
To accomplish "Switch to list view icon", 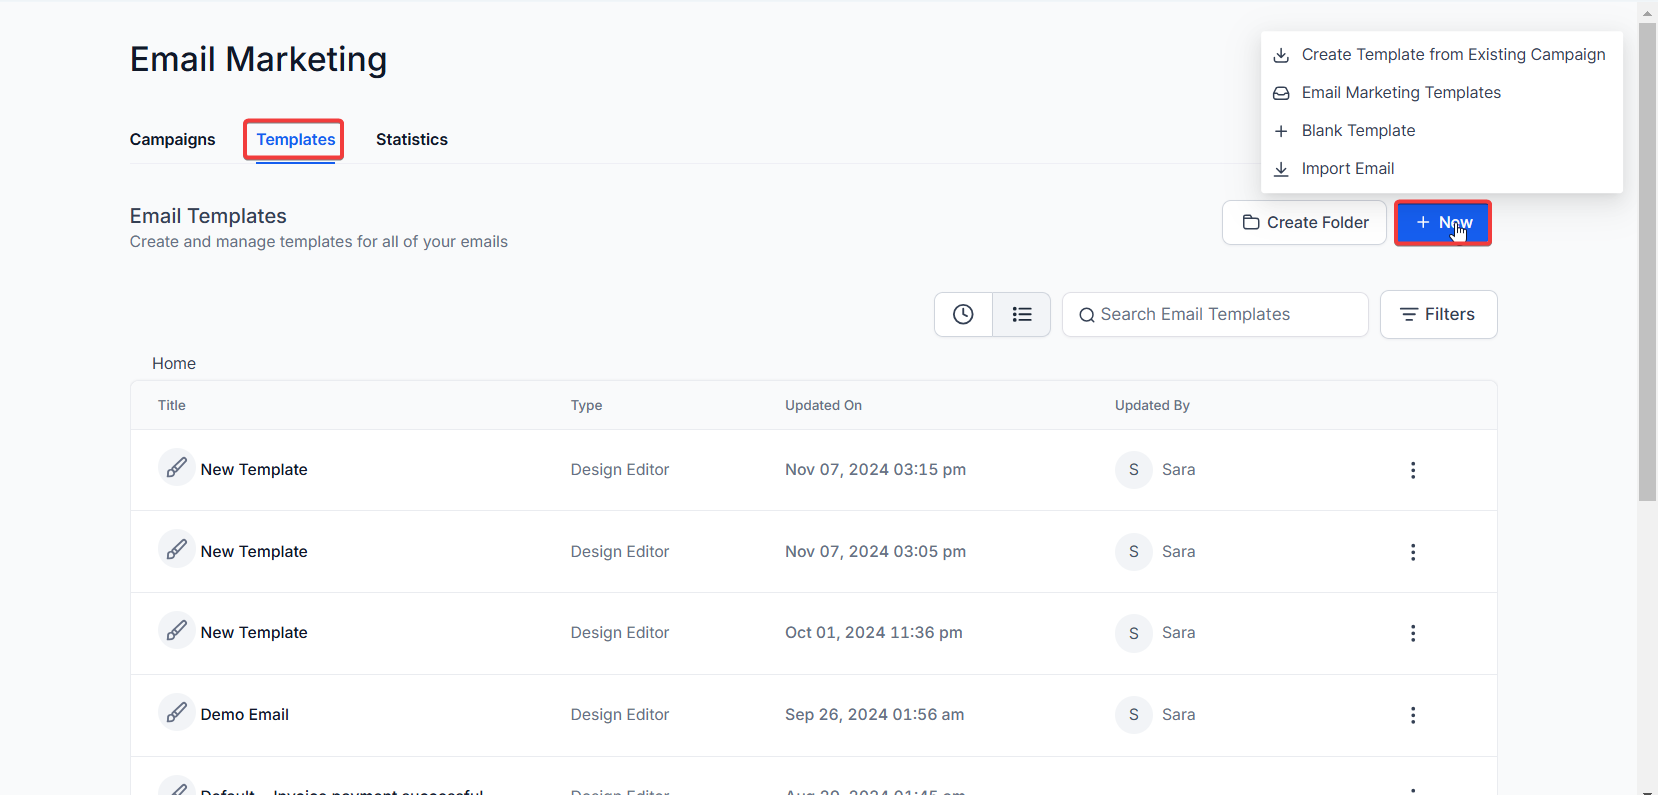I will 1021,314.
